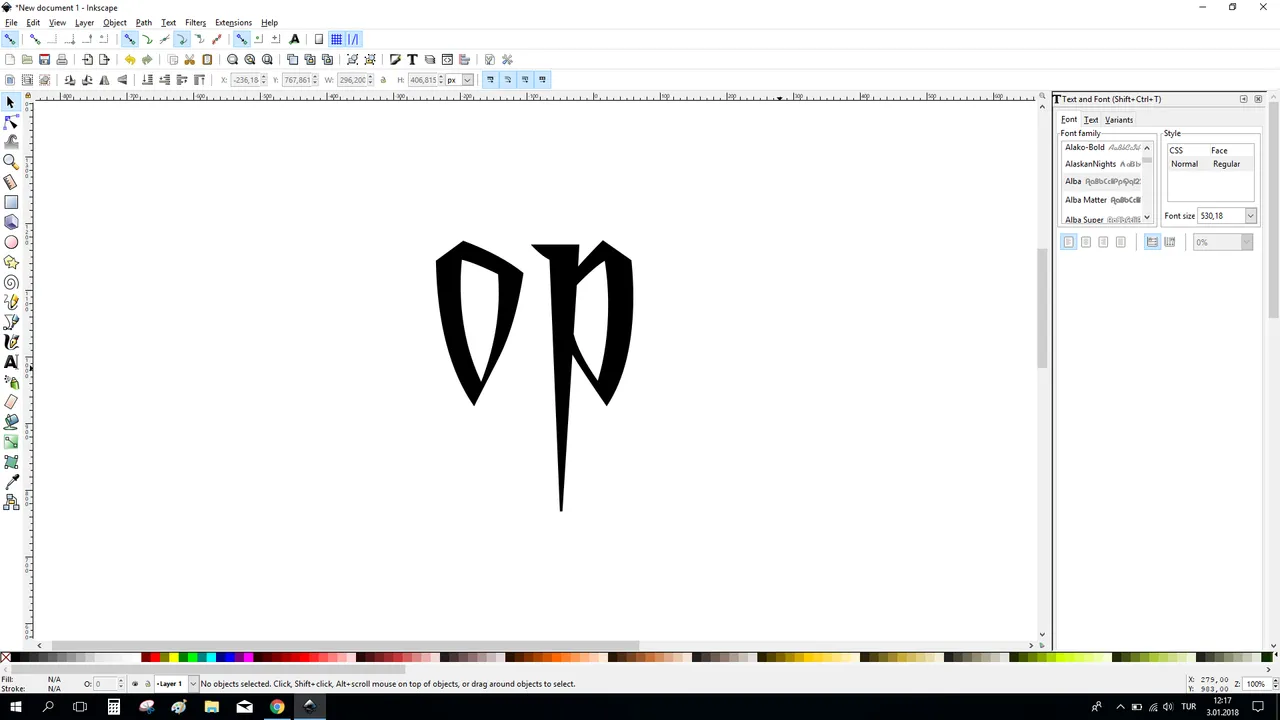
Task: Select the Zoom tool in toolbox
Action: point(11,162)
